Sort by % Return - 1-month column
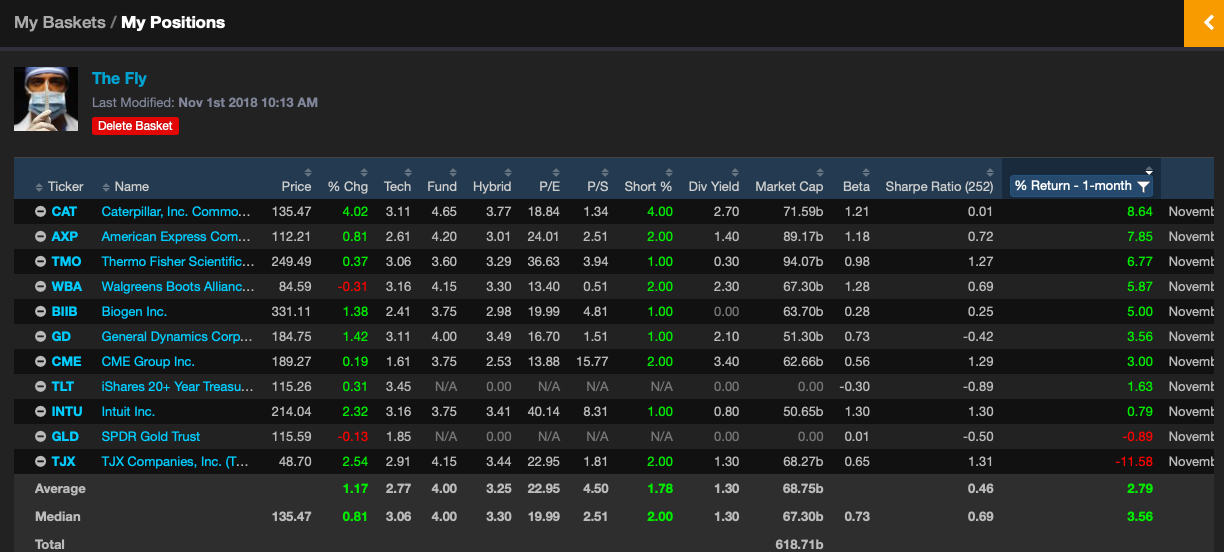 click(x=1073, y=186)
